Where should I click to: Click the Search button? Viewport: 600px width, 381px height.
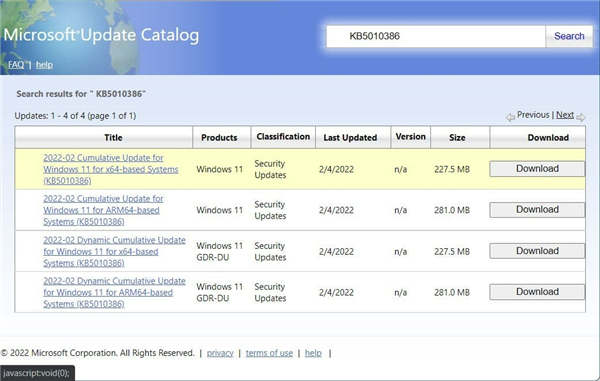(569, 36)
